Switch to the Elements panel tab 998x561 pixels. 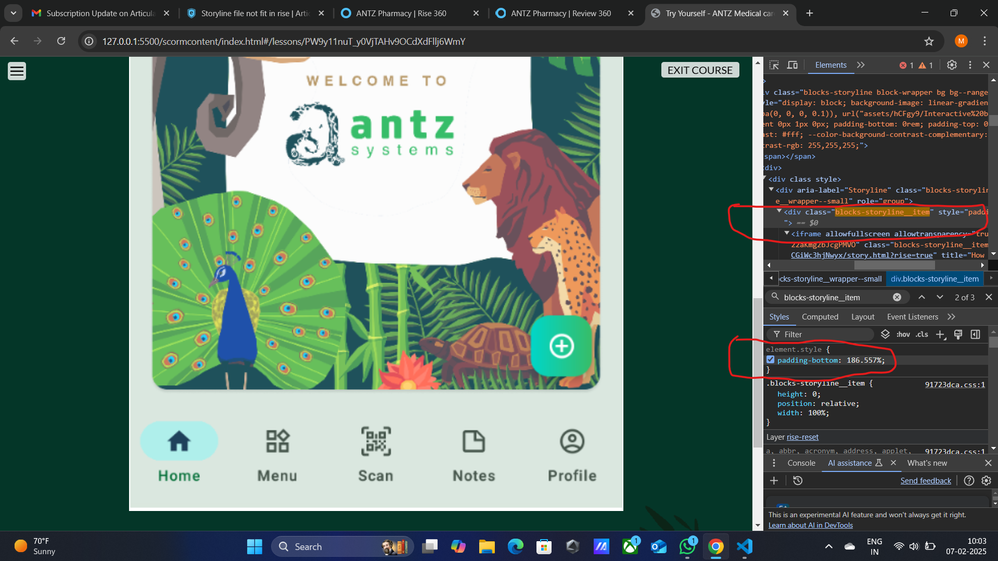click(831, 65)
